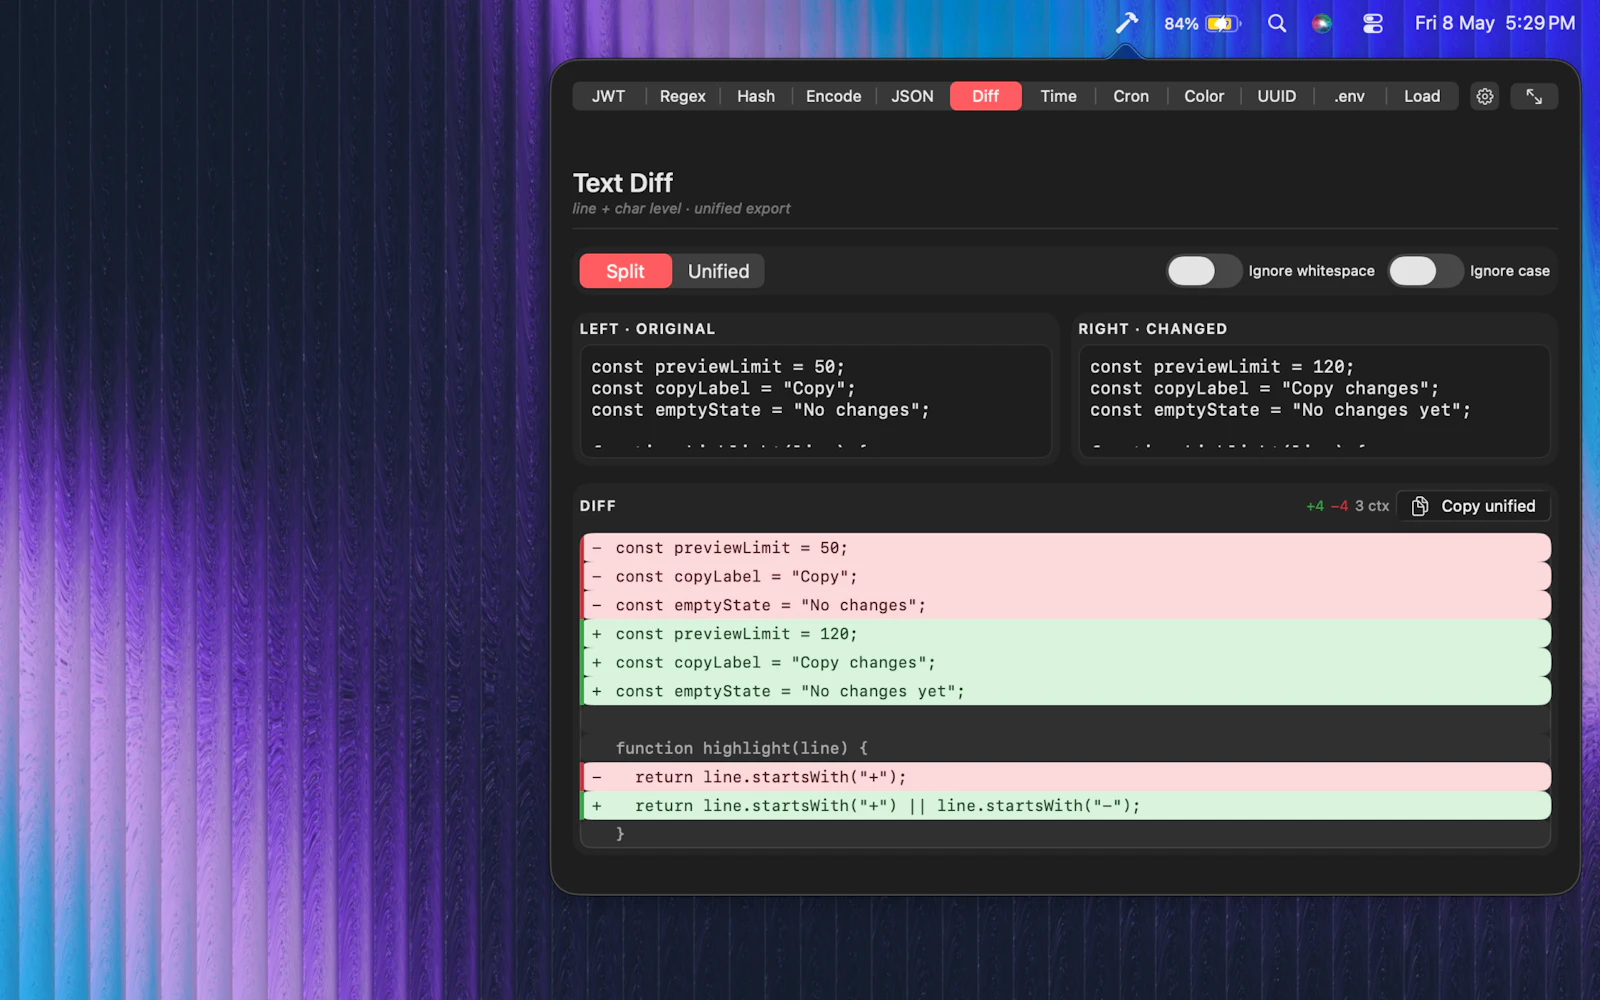Click the Copy unified button
The image size is (1600, 1000).
[1474, 506]
